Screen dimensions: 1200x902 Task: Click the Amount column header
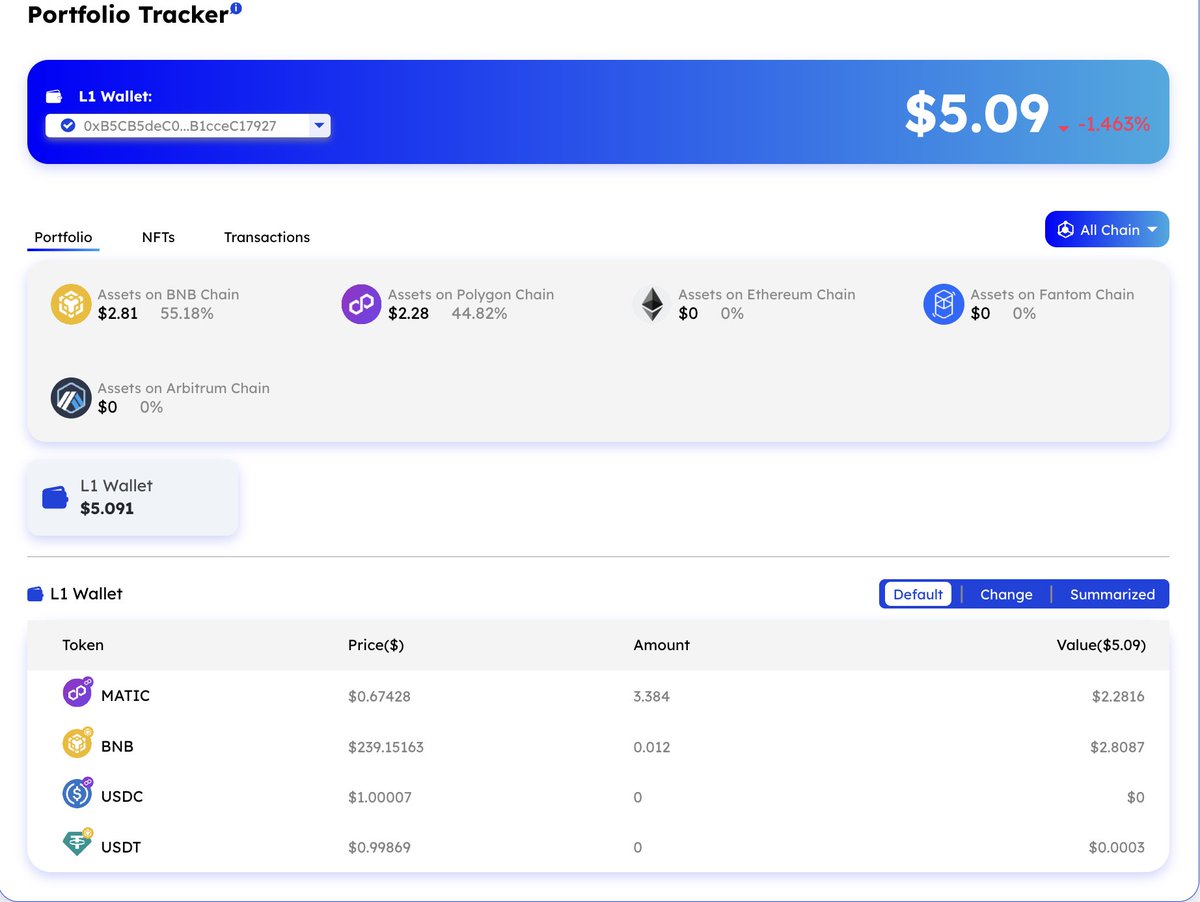tap(662, 645)
